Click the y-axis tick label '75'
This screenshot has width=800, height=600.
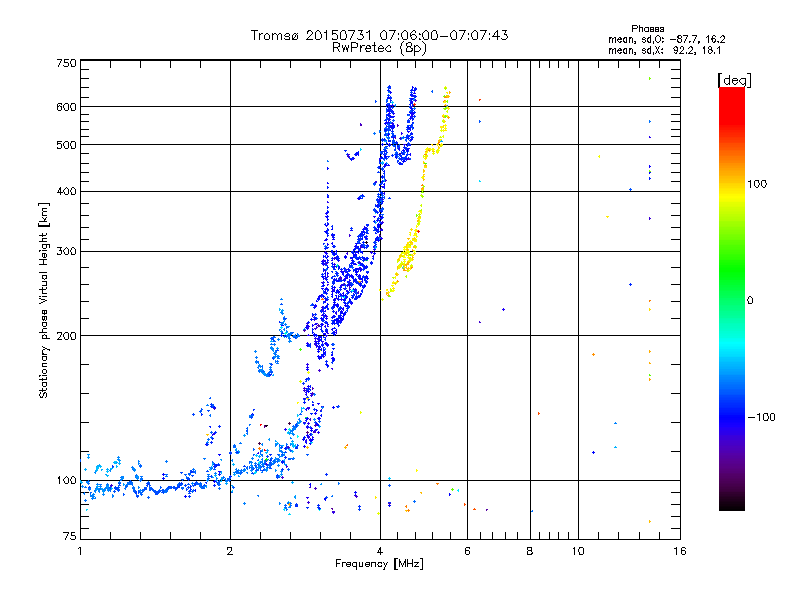(70, 536)
